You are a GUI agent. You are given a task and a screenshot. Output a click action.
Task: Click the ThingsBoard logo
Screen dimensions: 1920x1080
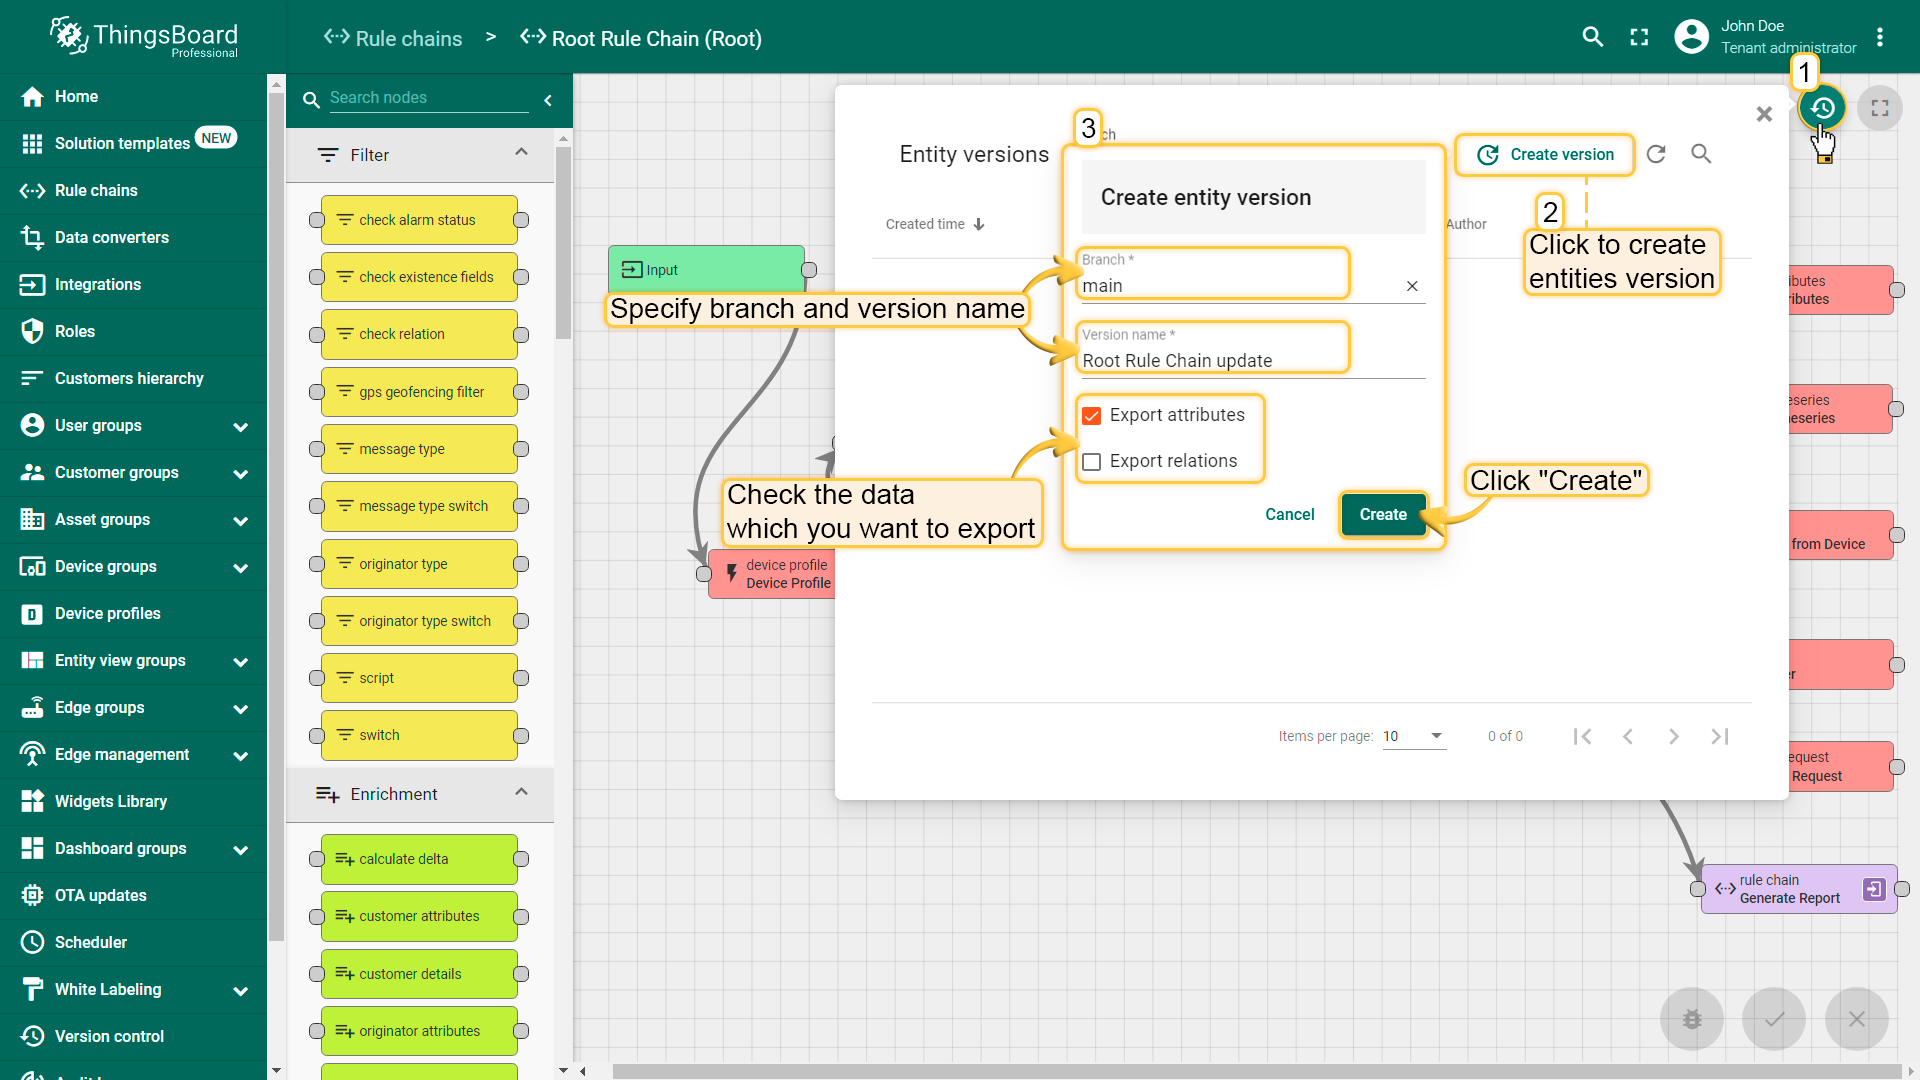(144, 38)
